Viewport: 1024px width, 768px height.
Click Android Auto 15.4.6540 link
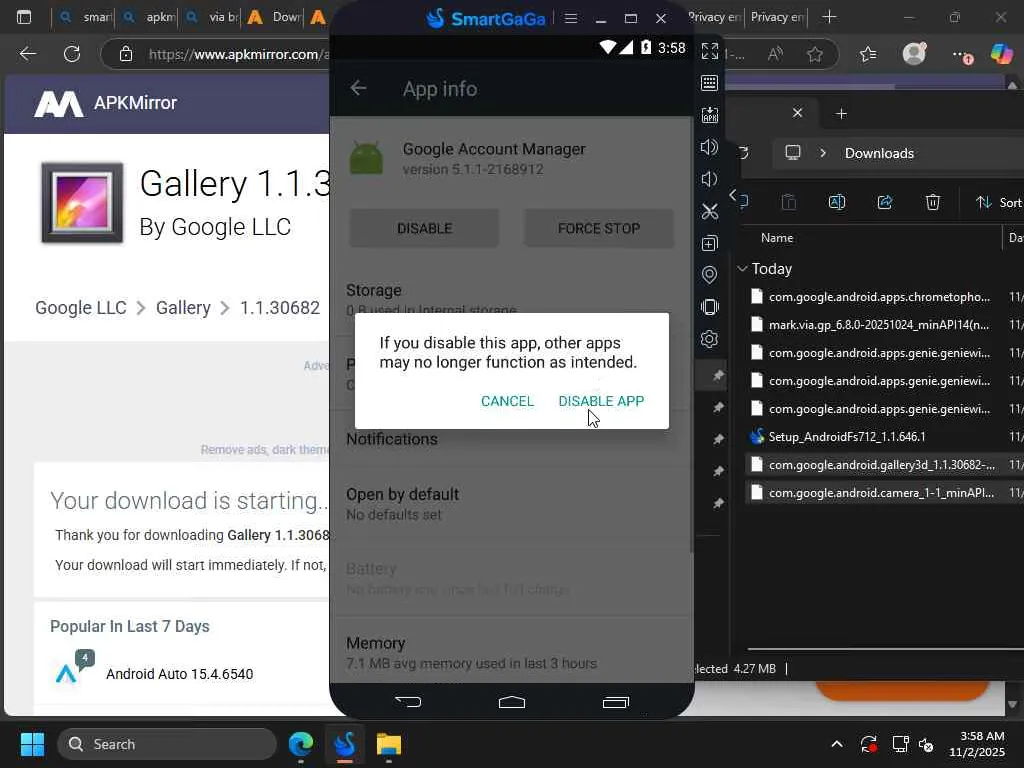180,674
